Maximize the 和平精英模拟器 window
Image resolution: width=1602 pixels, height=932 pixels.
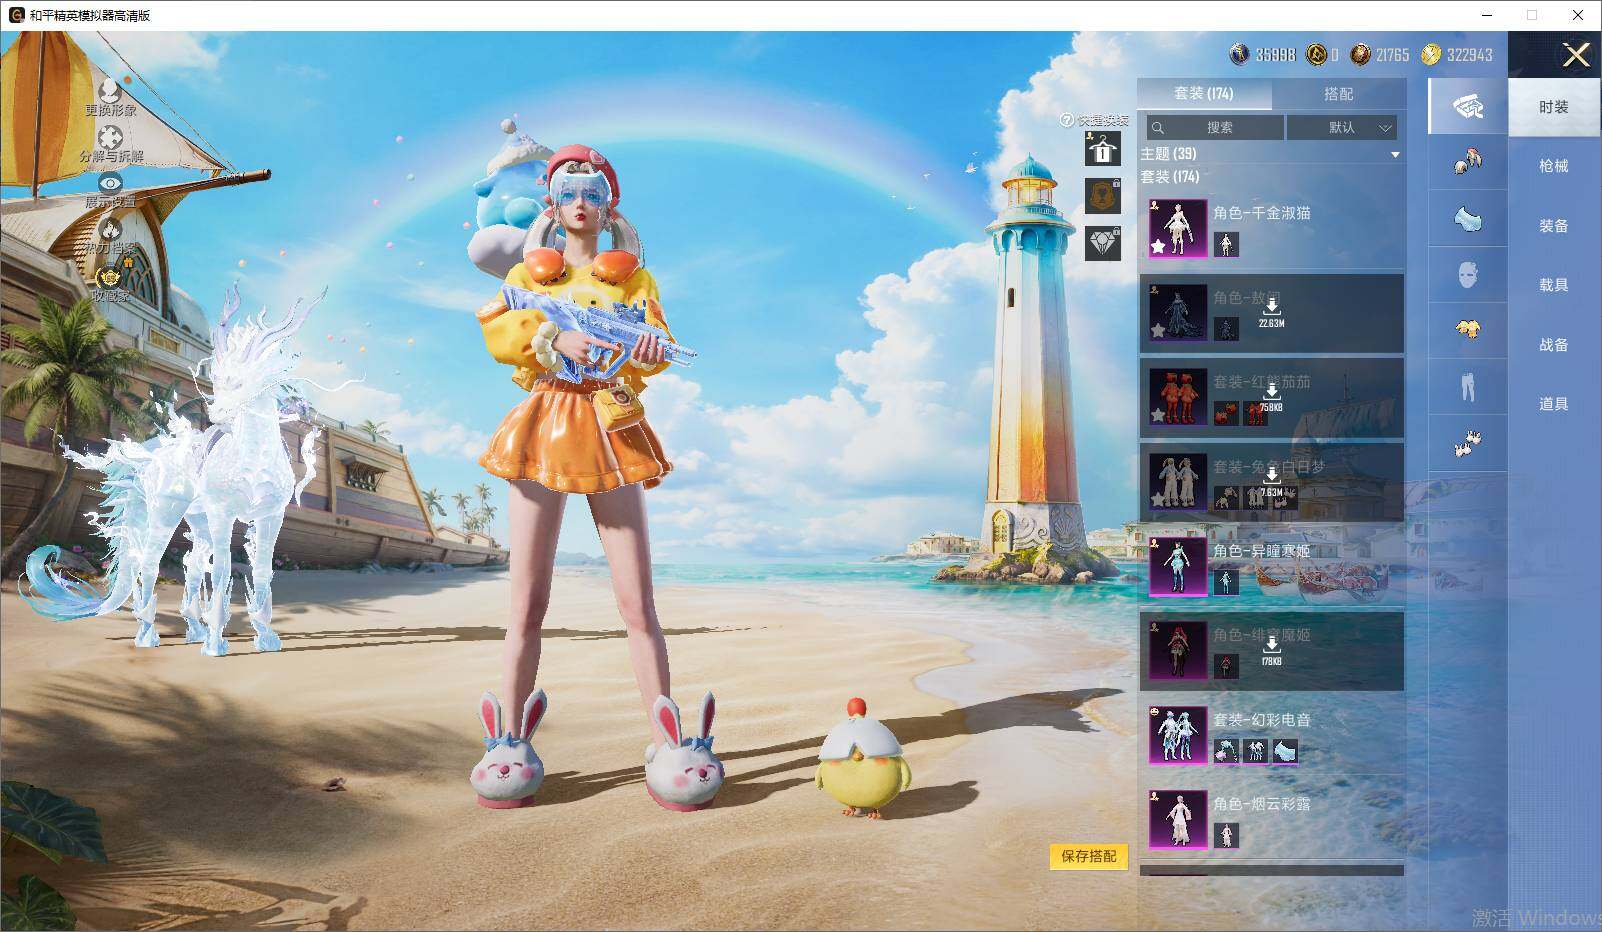pos(1532,15)
